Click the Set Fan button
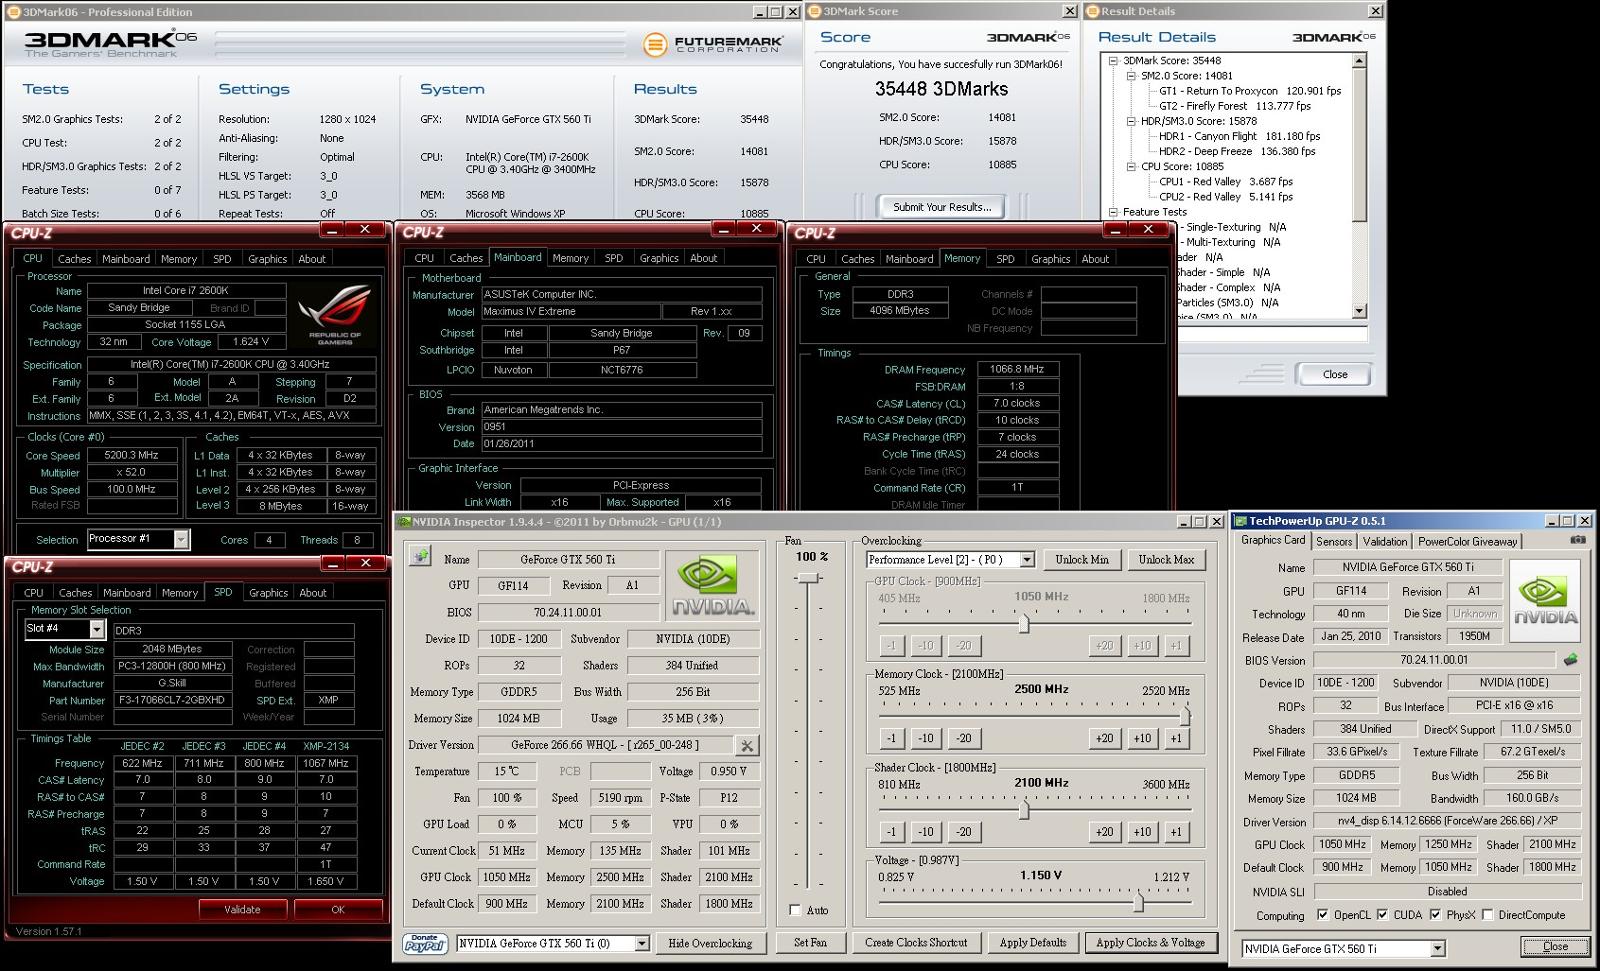Viewport: 1600px width, 971px height. (810, 943)
